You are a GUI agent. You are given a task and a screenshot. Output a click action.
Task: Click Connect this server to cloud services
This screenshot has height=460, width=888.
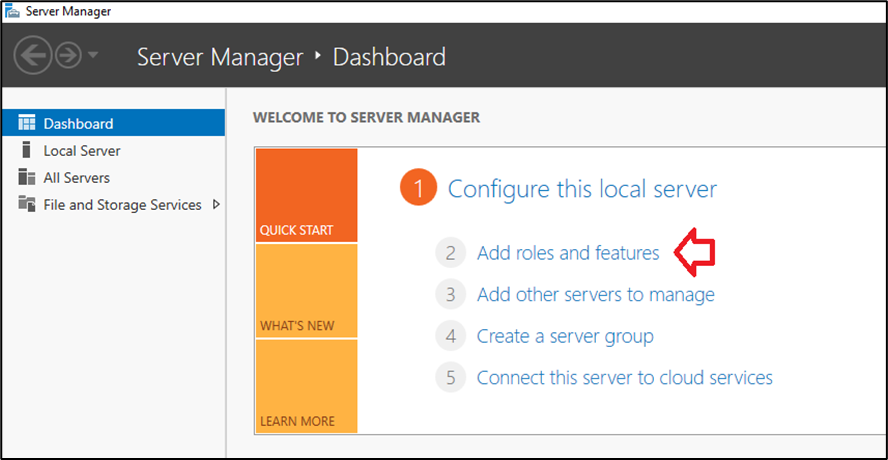pyautogui.click(x=624, y=378)
